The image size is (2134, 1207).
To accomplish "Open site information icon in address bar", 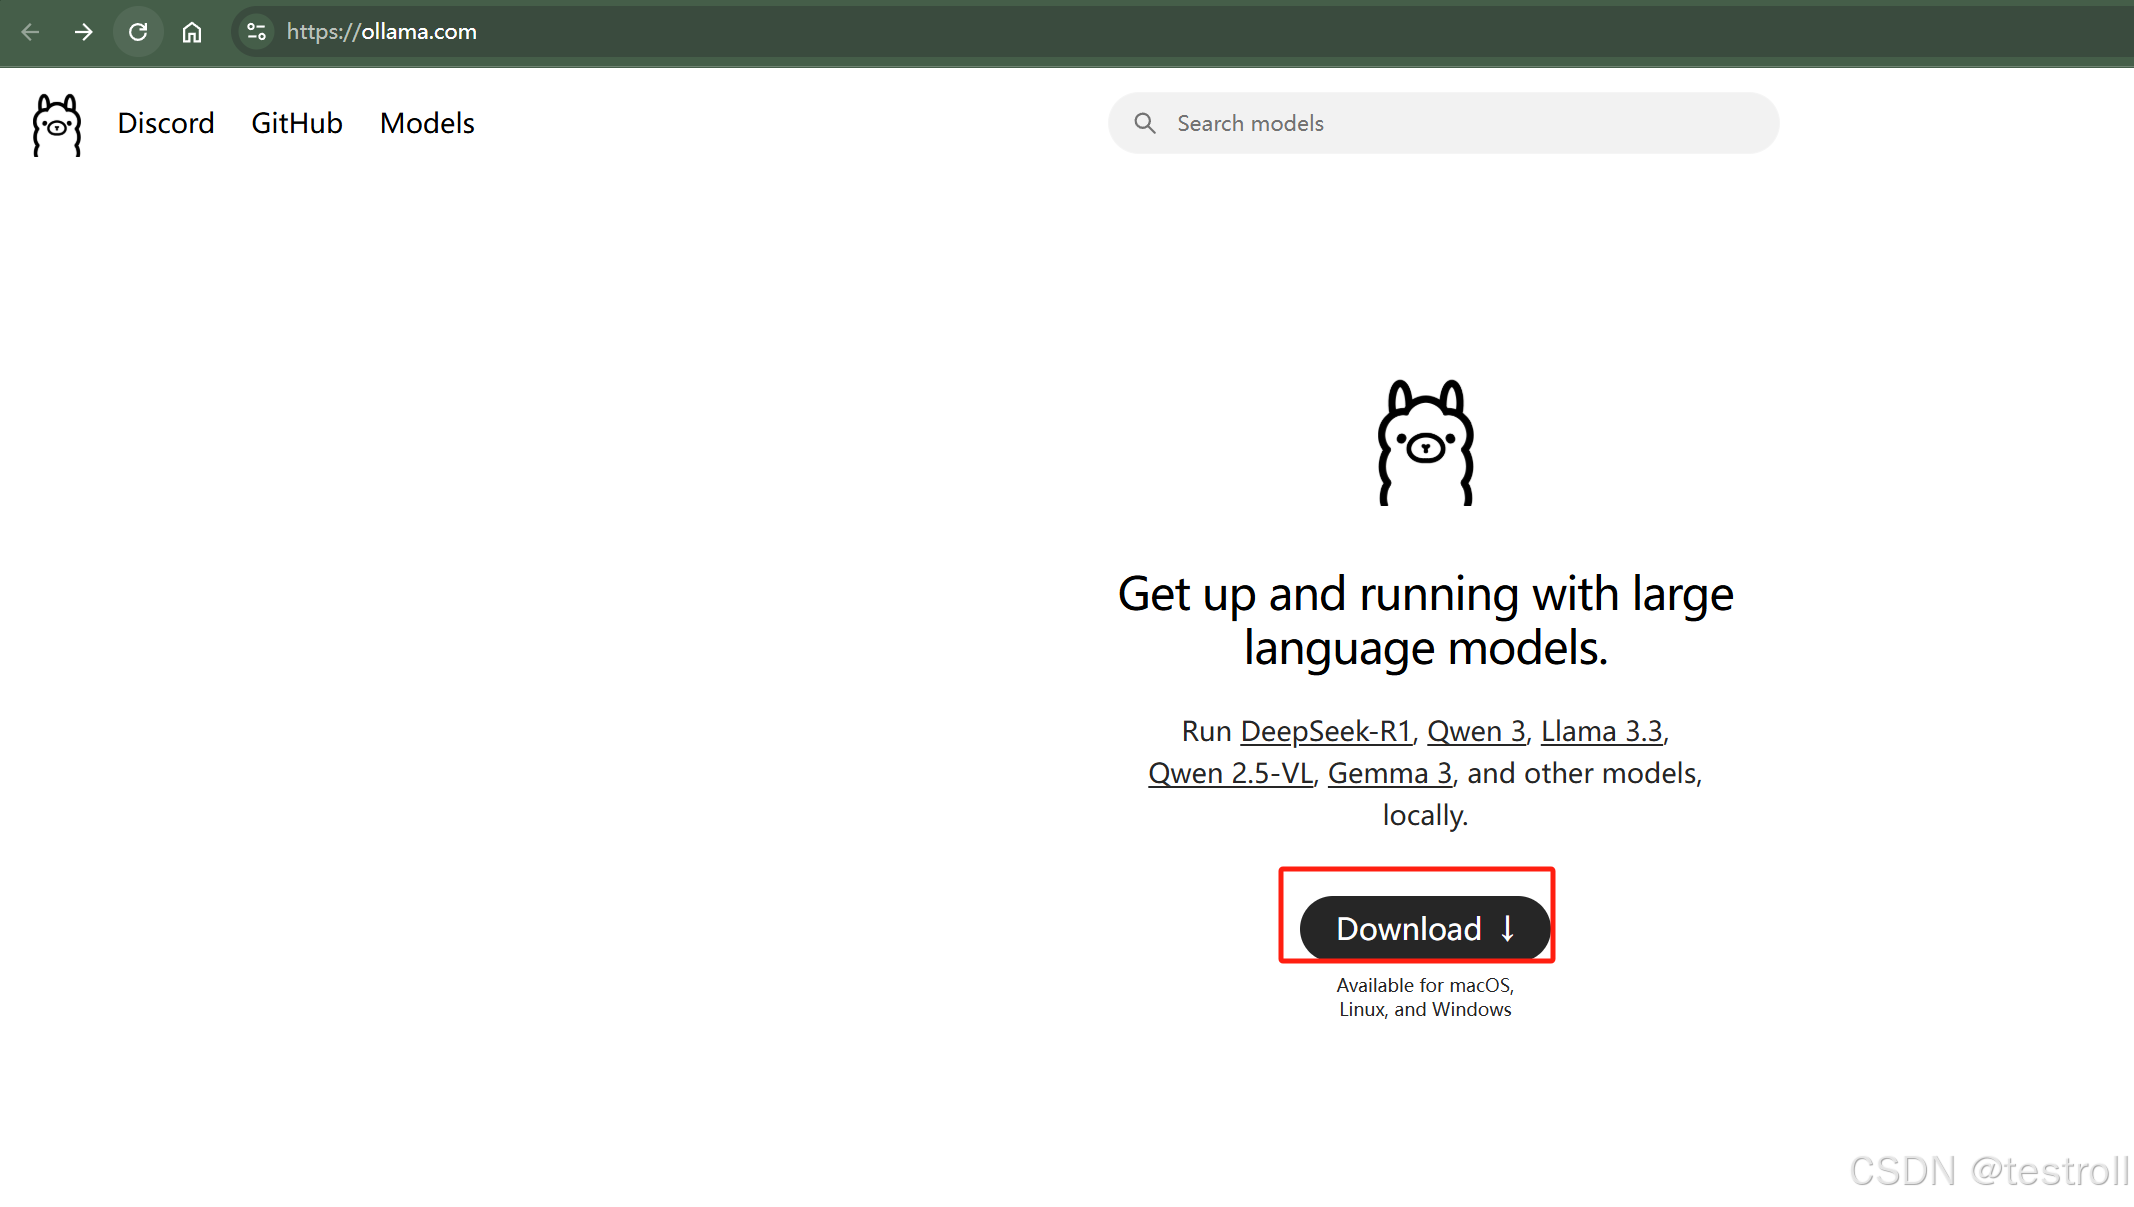I will 256,32.
